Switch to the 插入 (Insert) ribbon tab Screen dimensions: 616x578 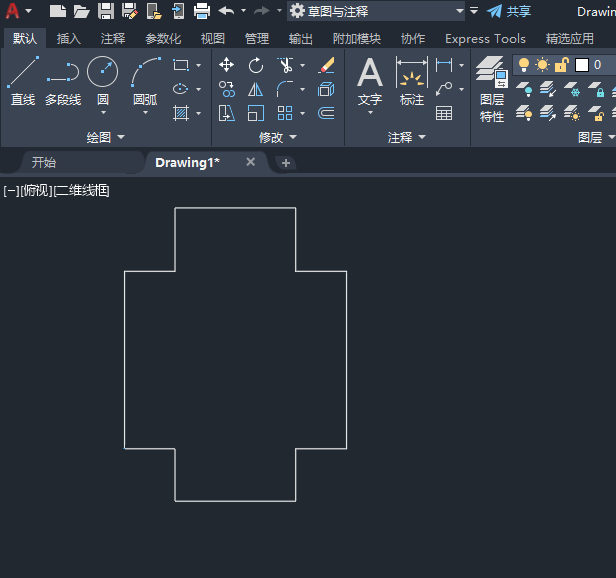[69, 39]
